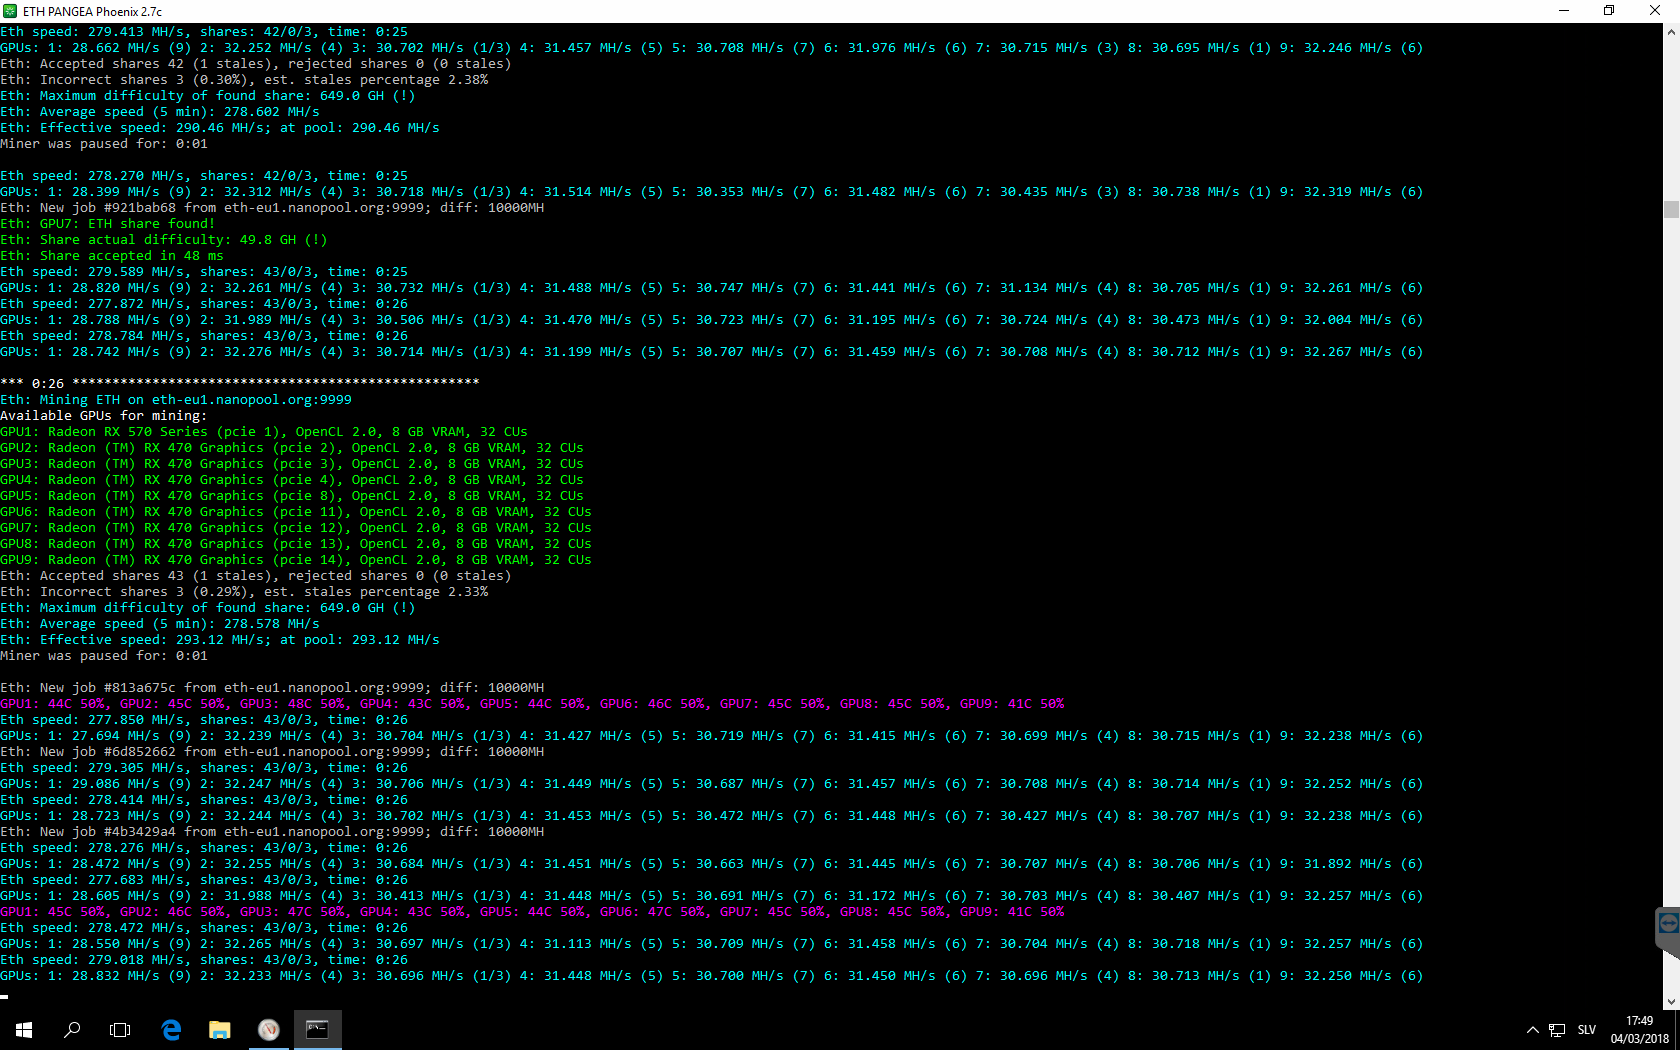Click 'Effective speed: 293.12 MH/s' line

[x=220, y=640]
